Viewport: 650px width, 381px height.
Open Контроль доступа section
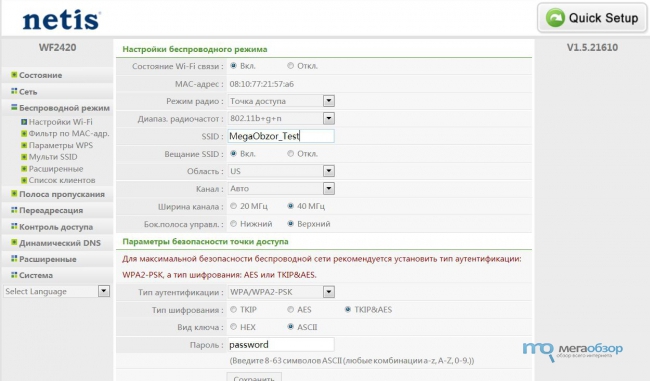[56, 227]
